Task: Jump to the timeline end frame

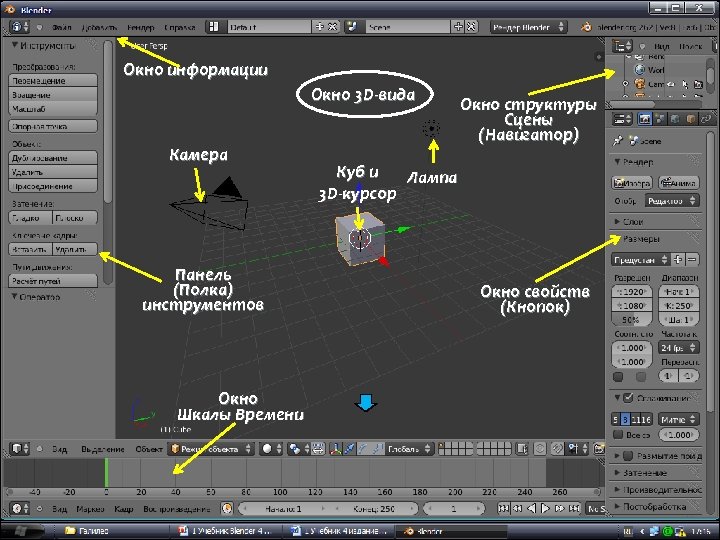Action: [x=574, y=508]
